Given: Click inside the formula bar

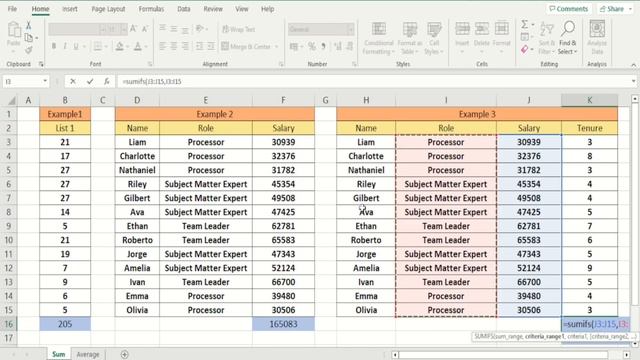Looking at the screenshot, I should (373, 81).
